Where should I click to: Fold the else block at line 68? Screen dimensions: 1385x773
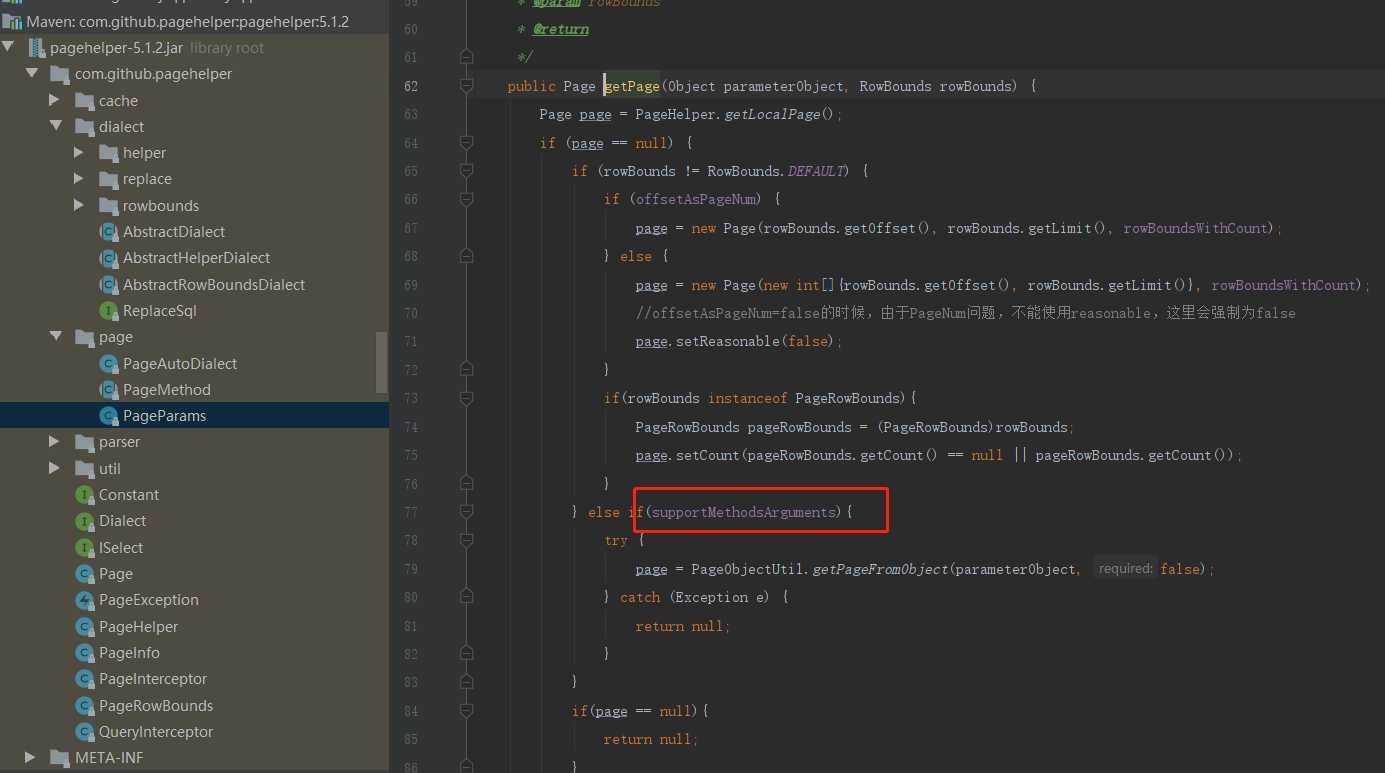pyautogui.click(x=466, y=257)
